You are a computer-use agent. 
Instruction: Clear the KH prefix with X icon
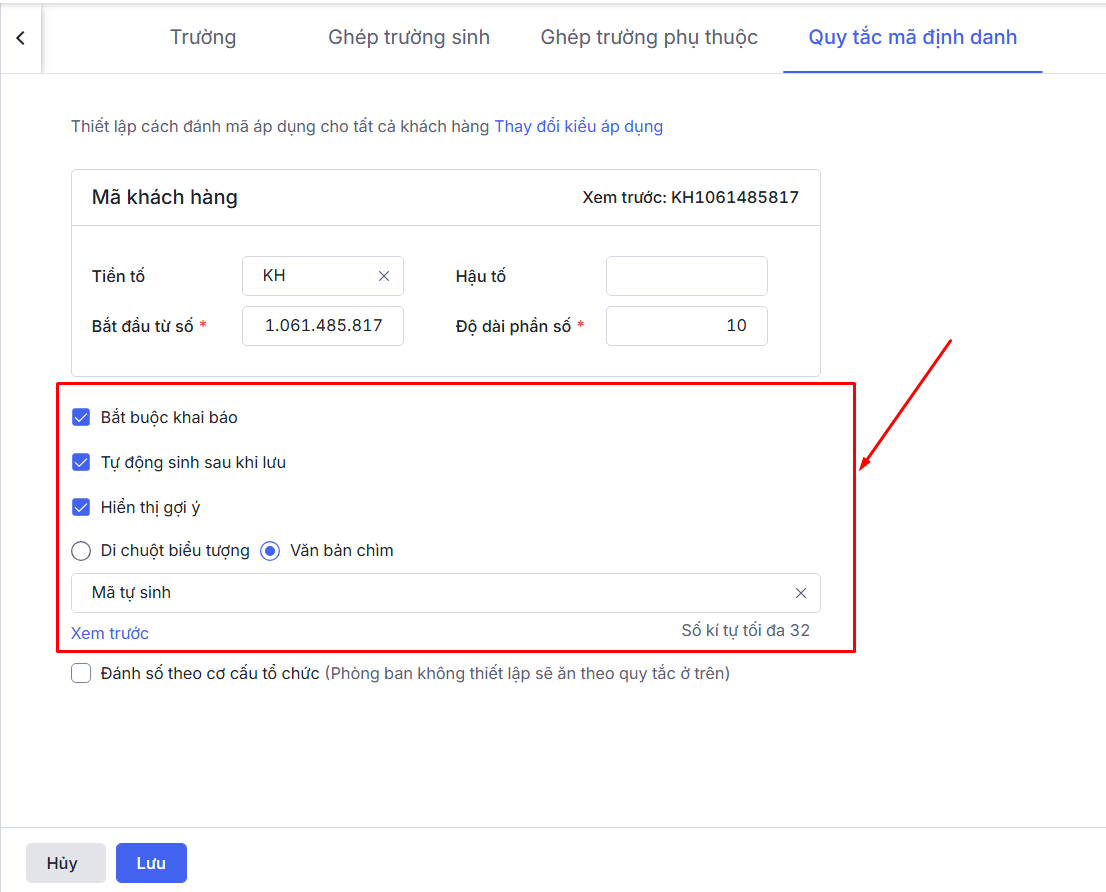(x=384, y=276)
